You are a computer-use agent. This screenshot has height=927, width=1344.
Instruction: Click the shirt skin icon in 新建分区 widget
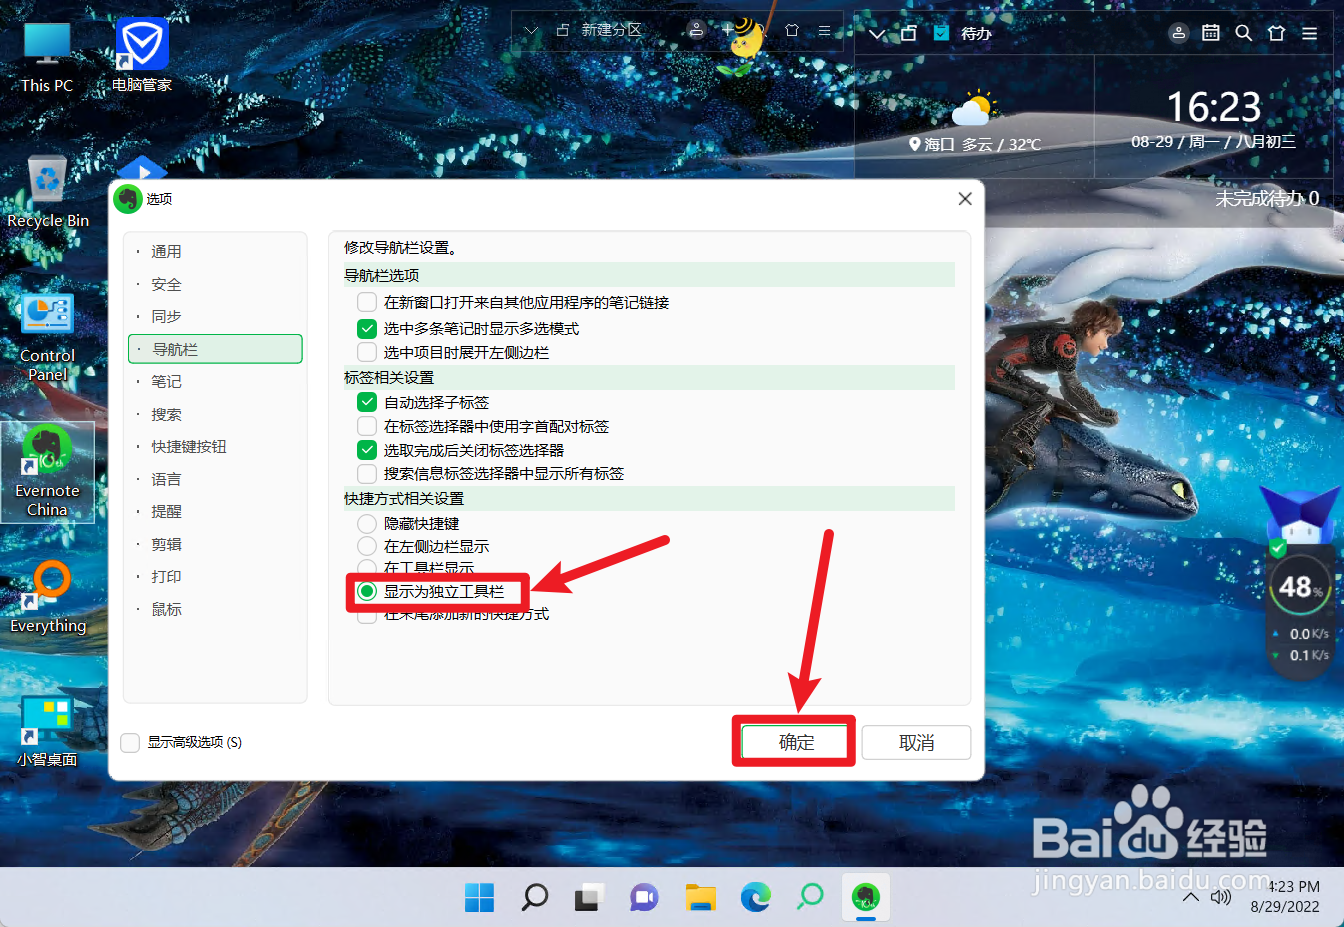(792, 30)
